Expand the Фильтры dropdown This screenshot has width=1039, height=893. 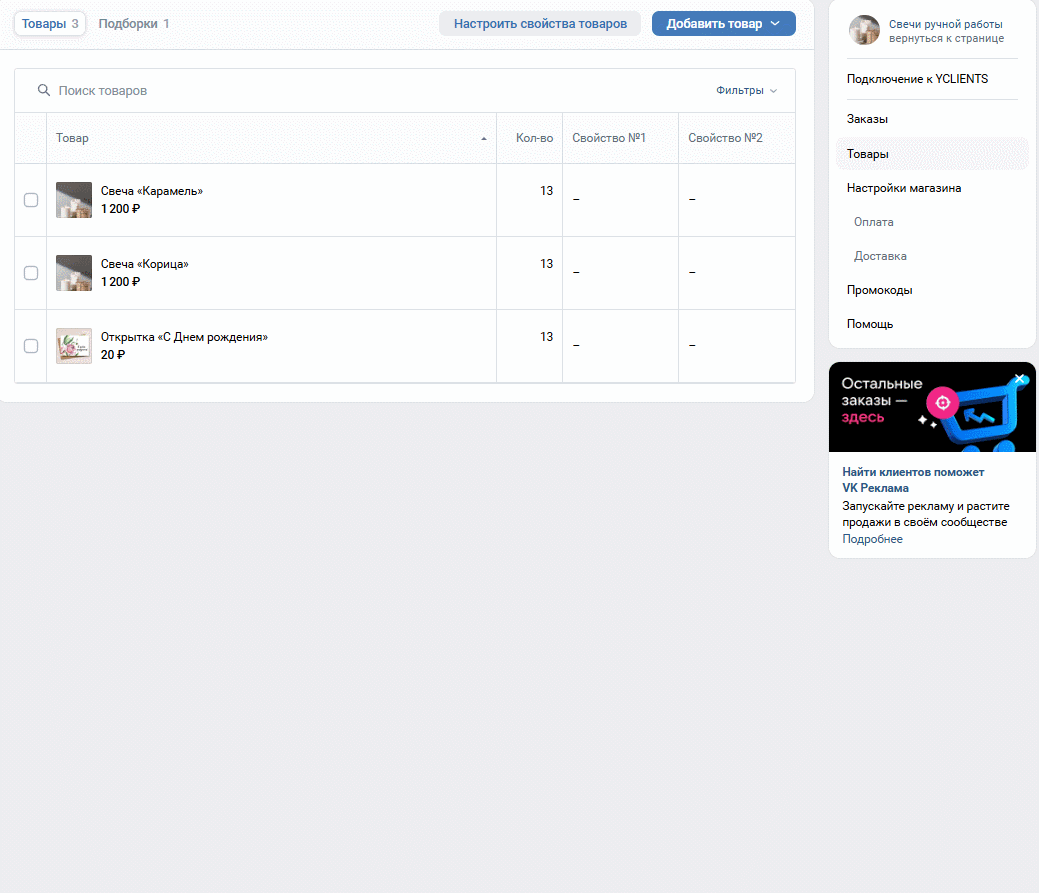(746, 90)
